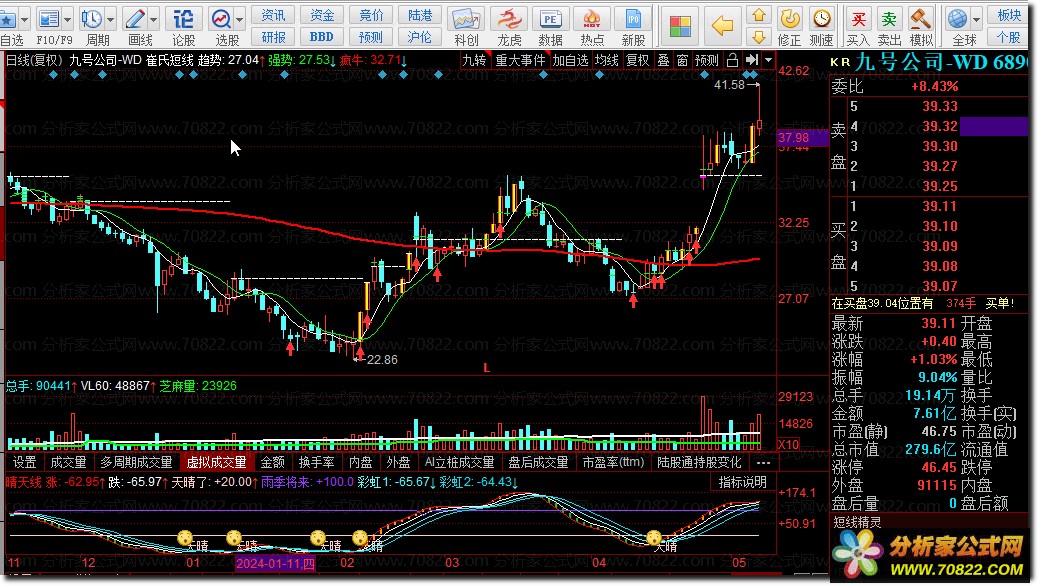Click the 预测 toolbar button below 竞价
Viewport: 1040px width, 586px height.
(x=371, y=36)
